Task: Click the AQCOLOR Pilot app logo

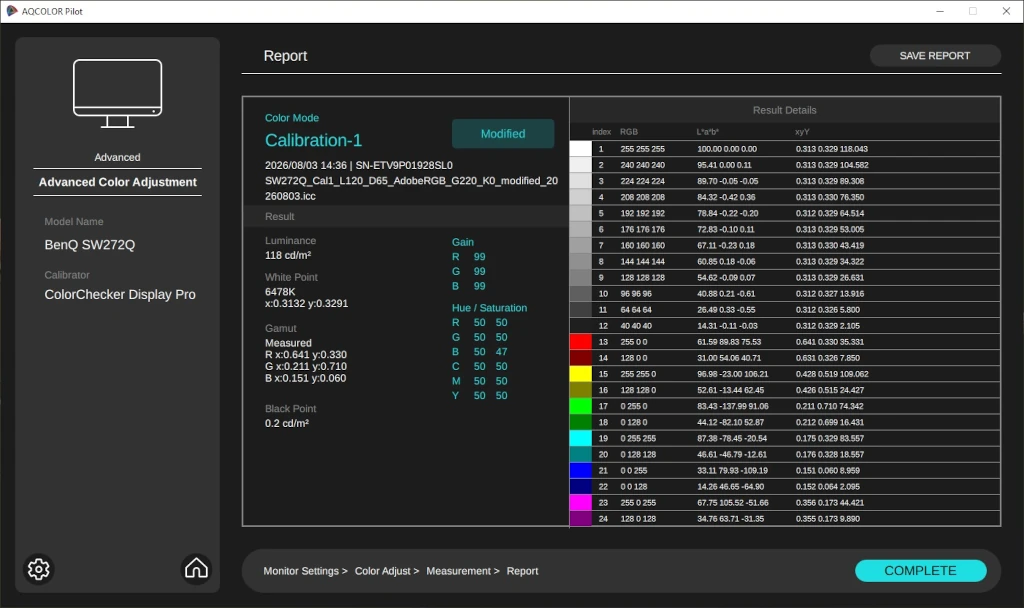Action: click(x=12, y=11)
